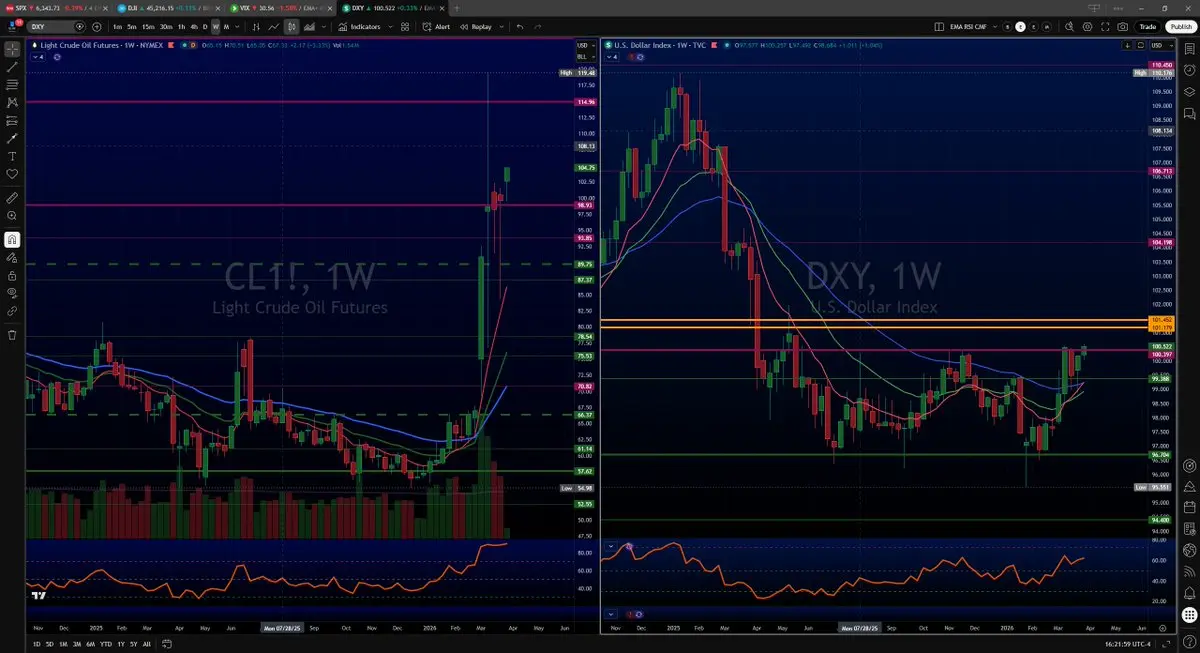Toggle the magnet mode tool
Screen dimensions: 1200x653
tap(12, 239)
